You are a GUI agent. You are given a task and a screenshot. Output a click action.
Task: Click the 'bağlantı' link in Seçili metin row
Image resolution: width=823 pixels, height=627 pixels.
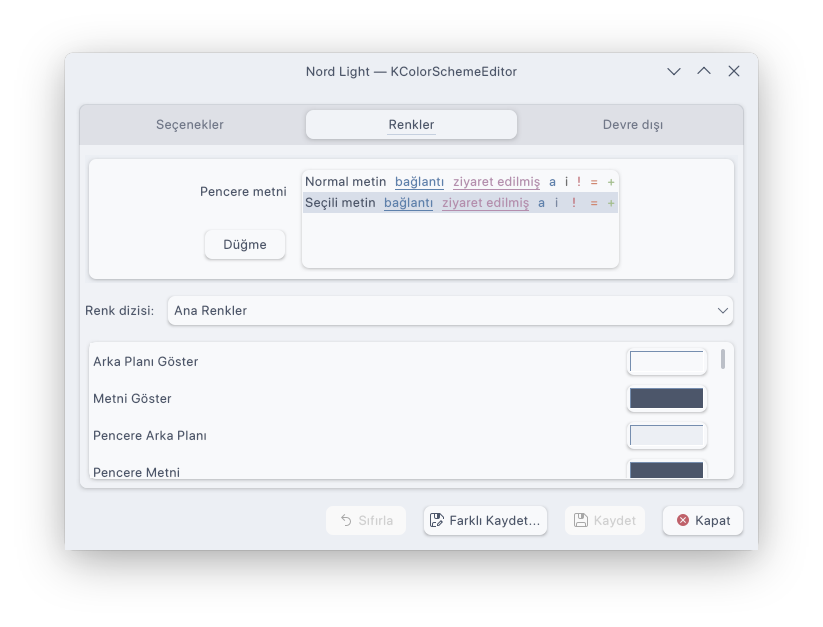coord(408,203)
